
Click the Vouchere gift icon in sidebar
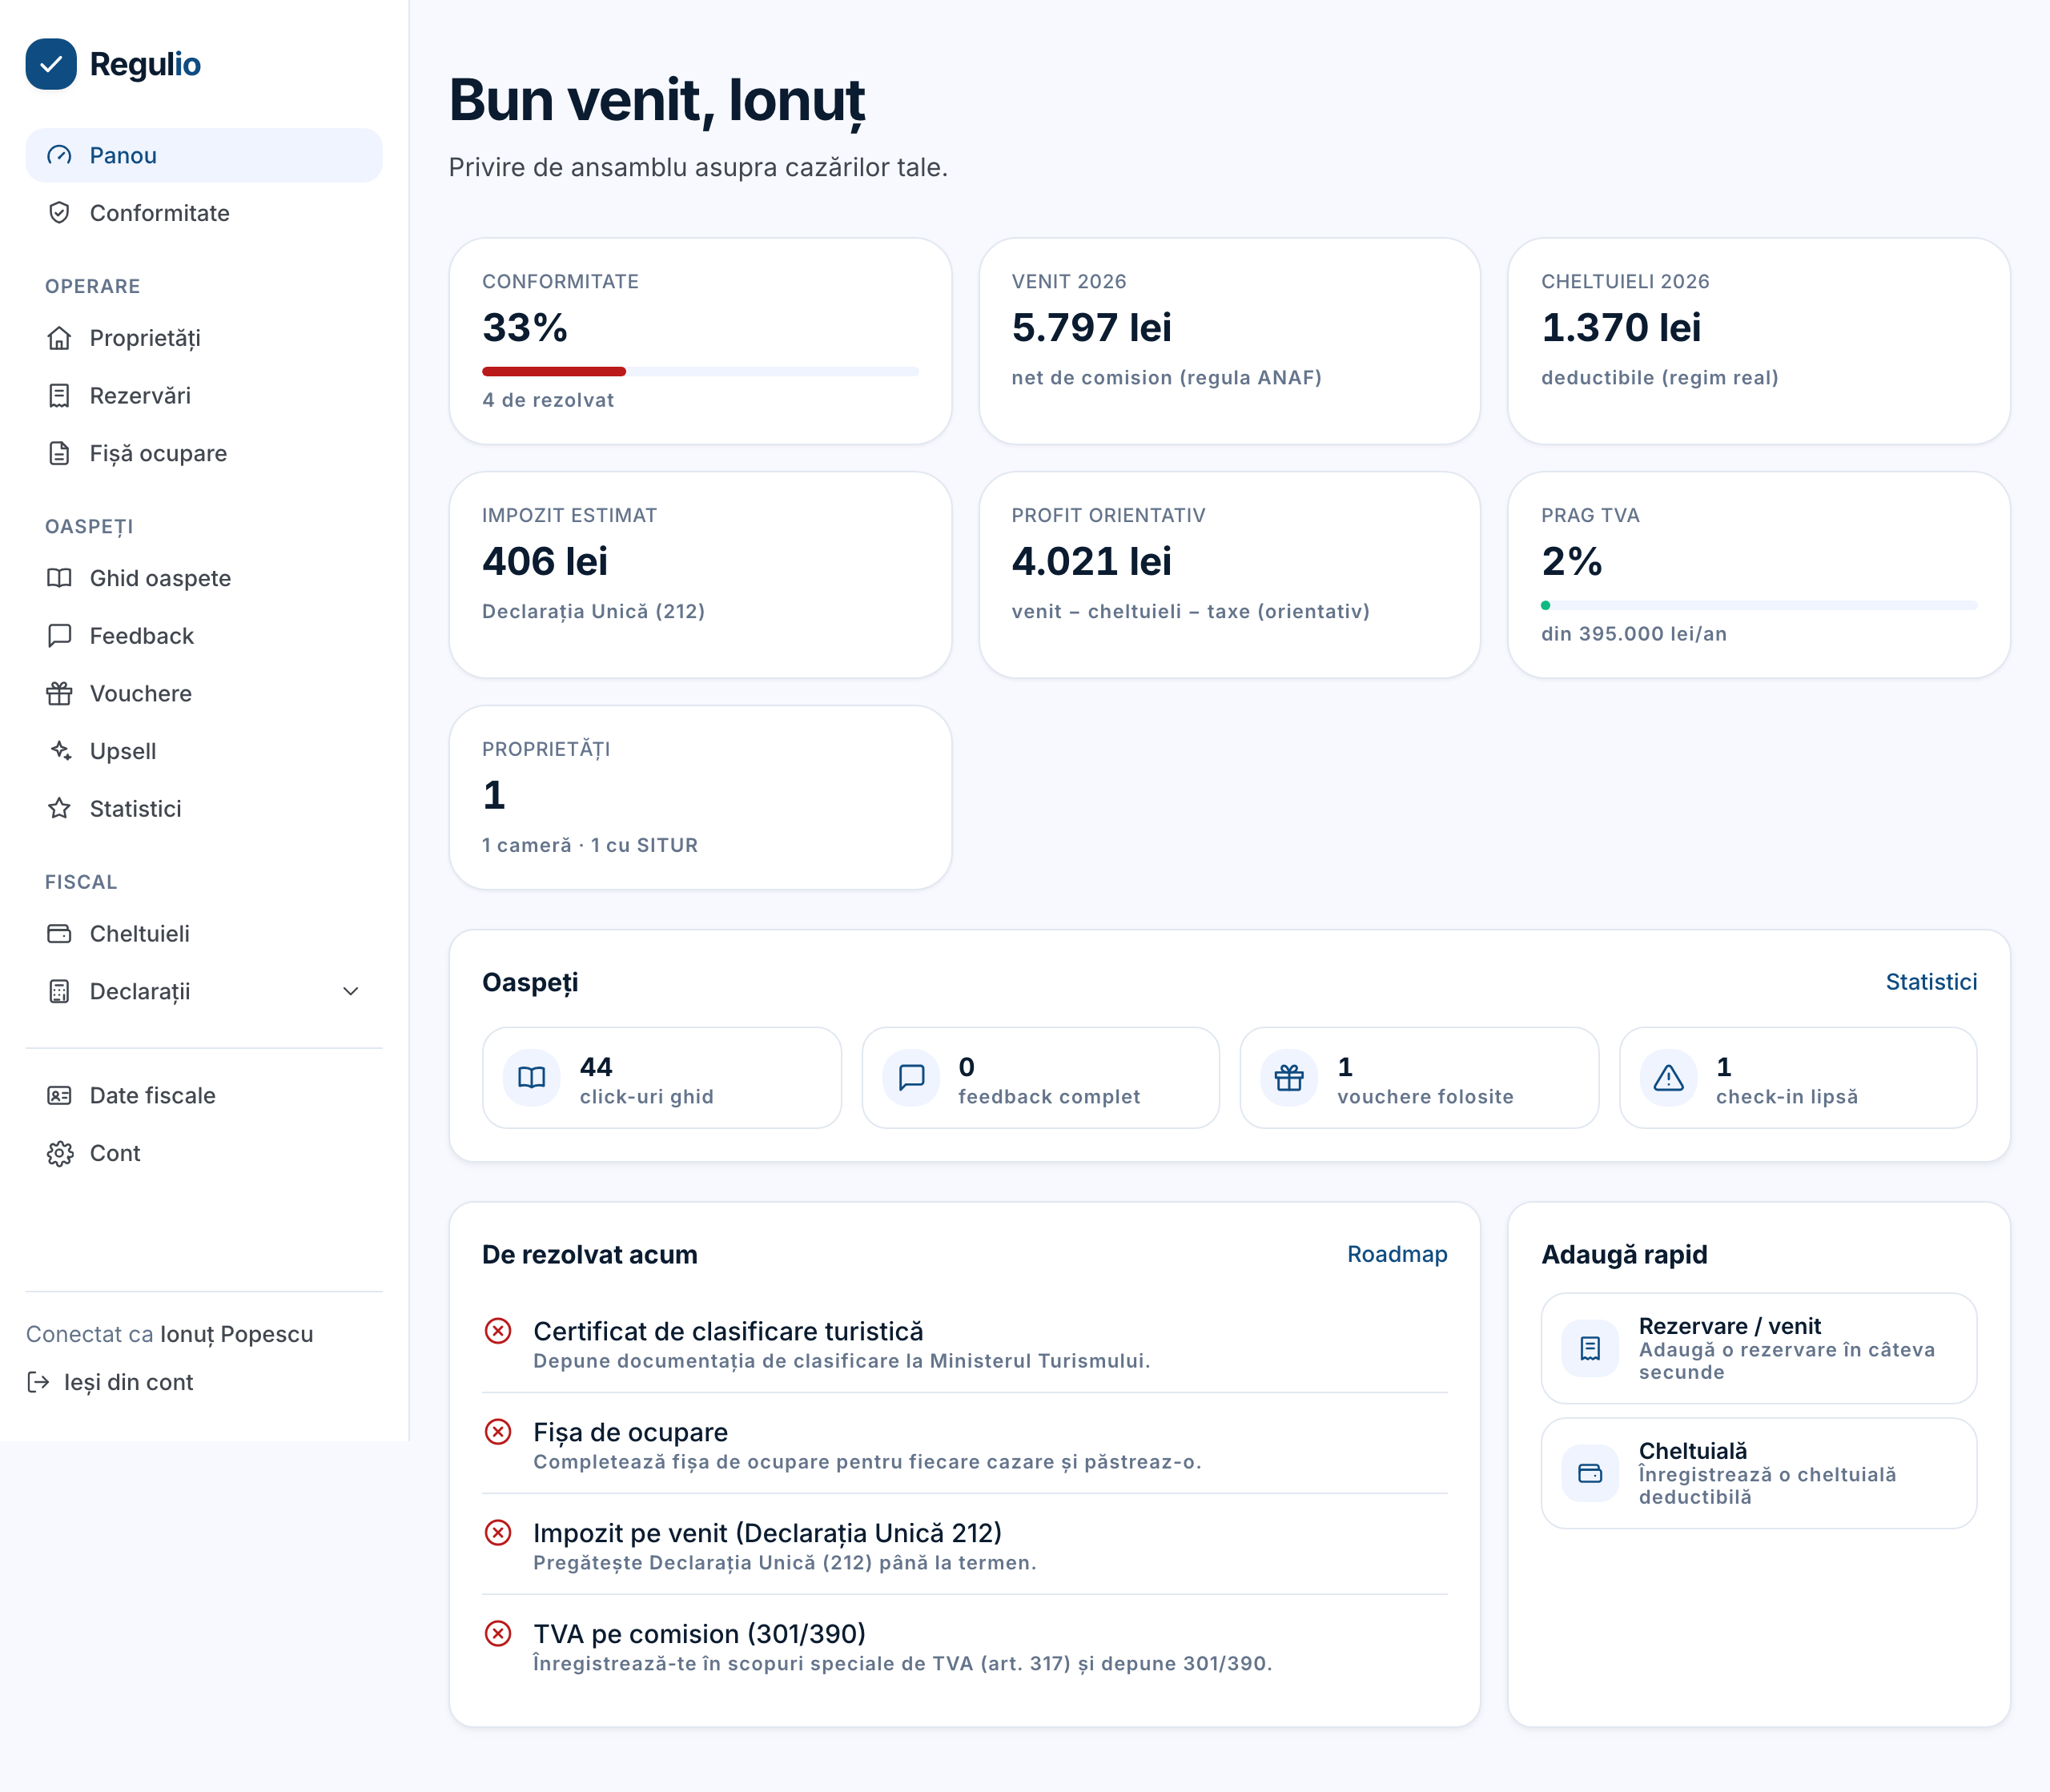tap(60, 693)
